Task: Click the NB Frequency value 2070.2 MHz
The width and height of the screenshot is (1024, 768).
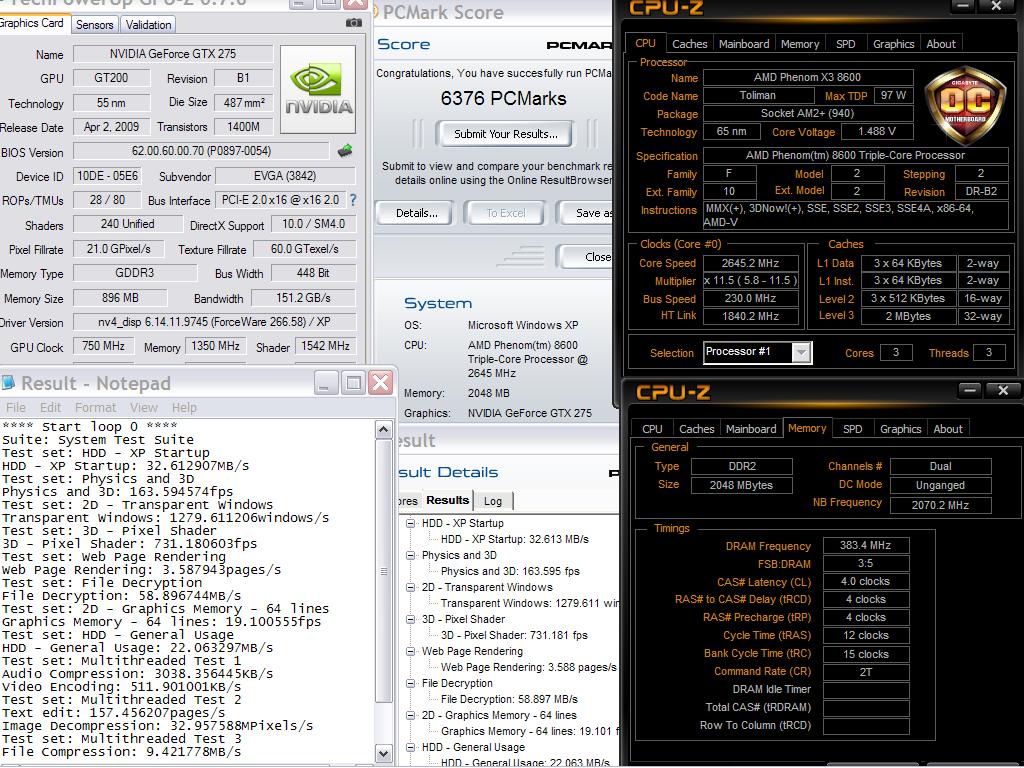Action: (940, 505)
